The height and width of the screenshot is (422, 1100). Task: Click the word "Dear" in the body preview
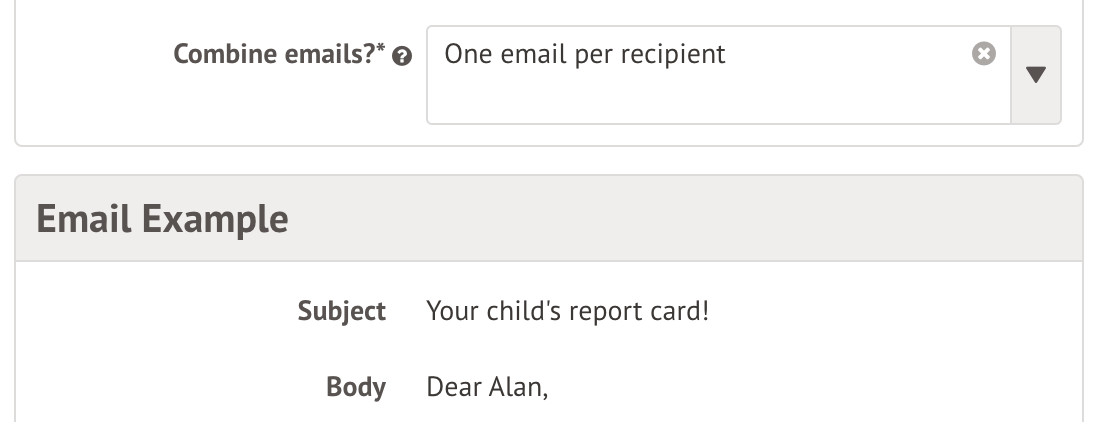[453, 387]
